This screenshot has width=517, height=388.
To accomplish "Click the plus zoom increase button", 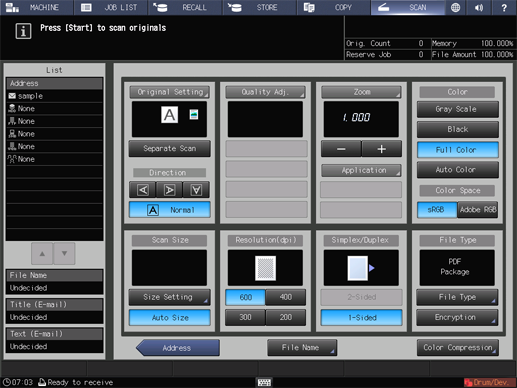I will coord(381,149).
